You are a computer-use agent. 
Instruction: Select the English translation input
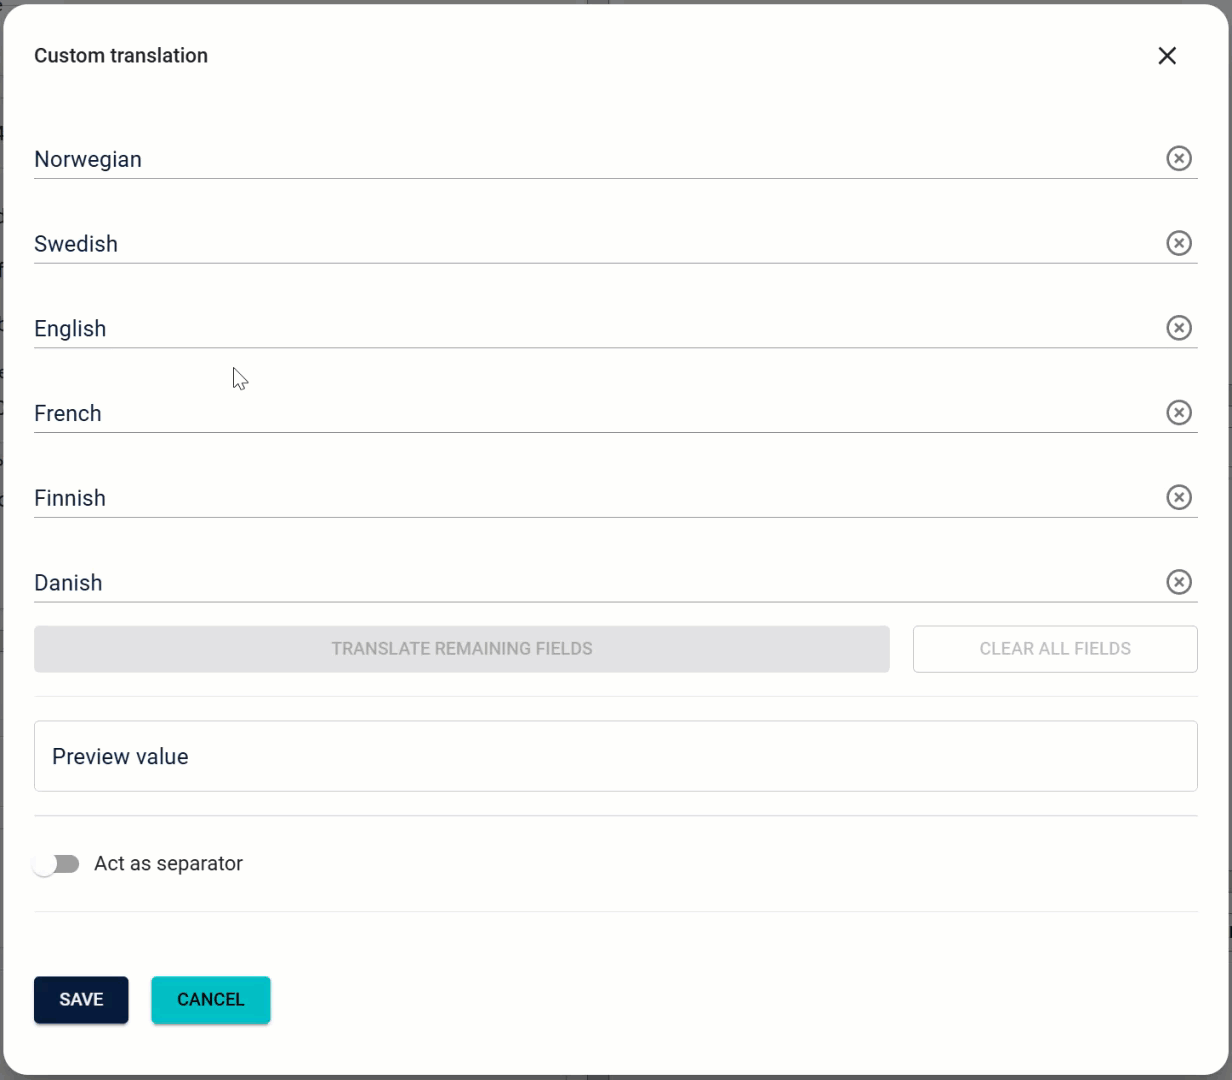point(590,329)
